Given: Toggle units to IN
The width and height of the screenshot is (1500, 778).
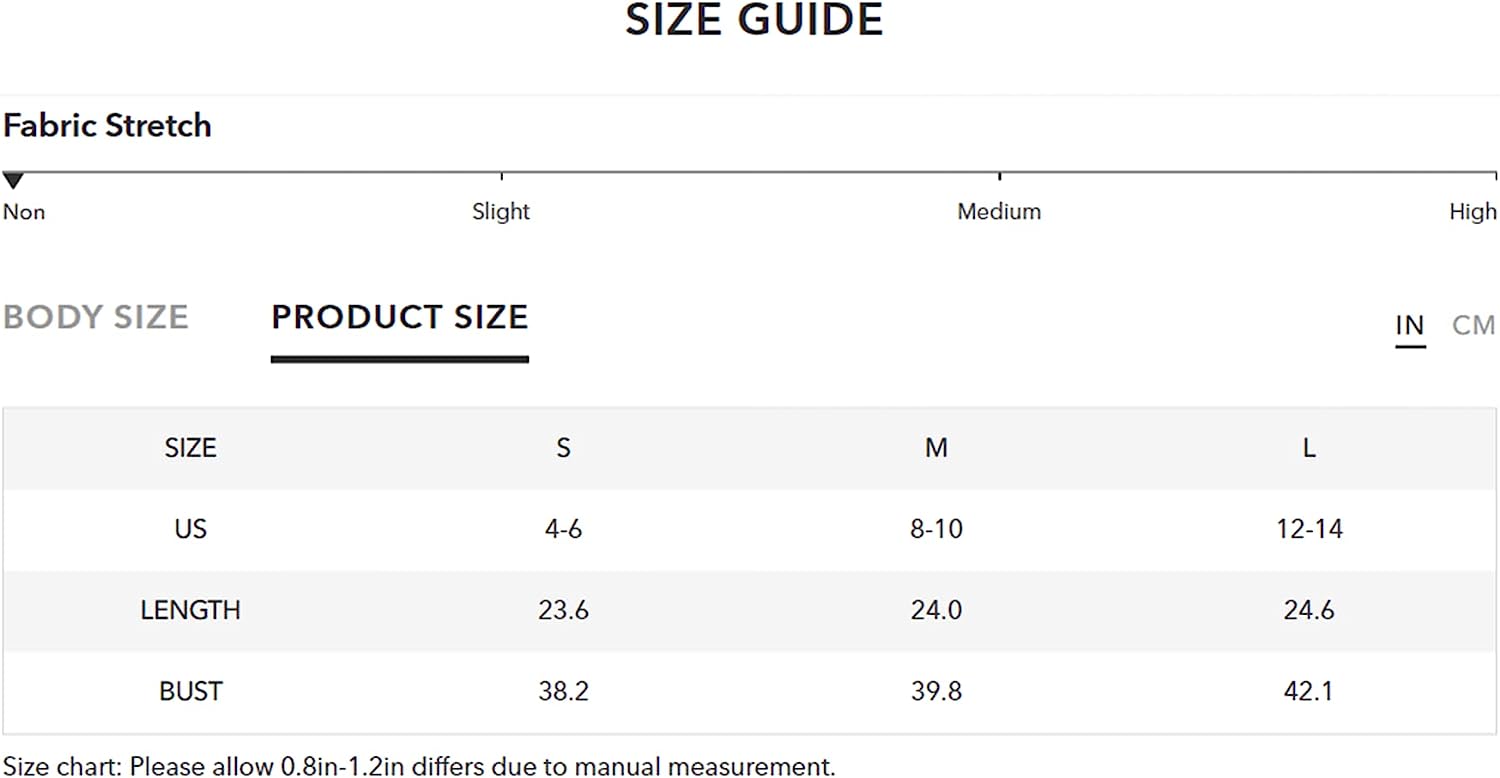Looking at the screenshot, I should pyautogui.click(x=1410, y=325).
